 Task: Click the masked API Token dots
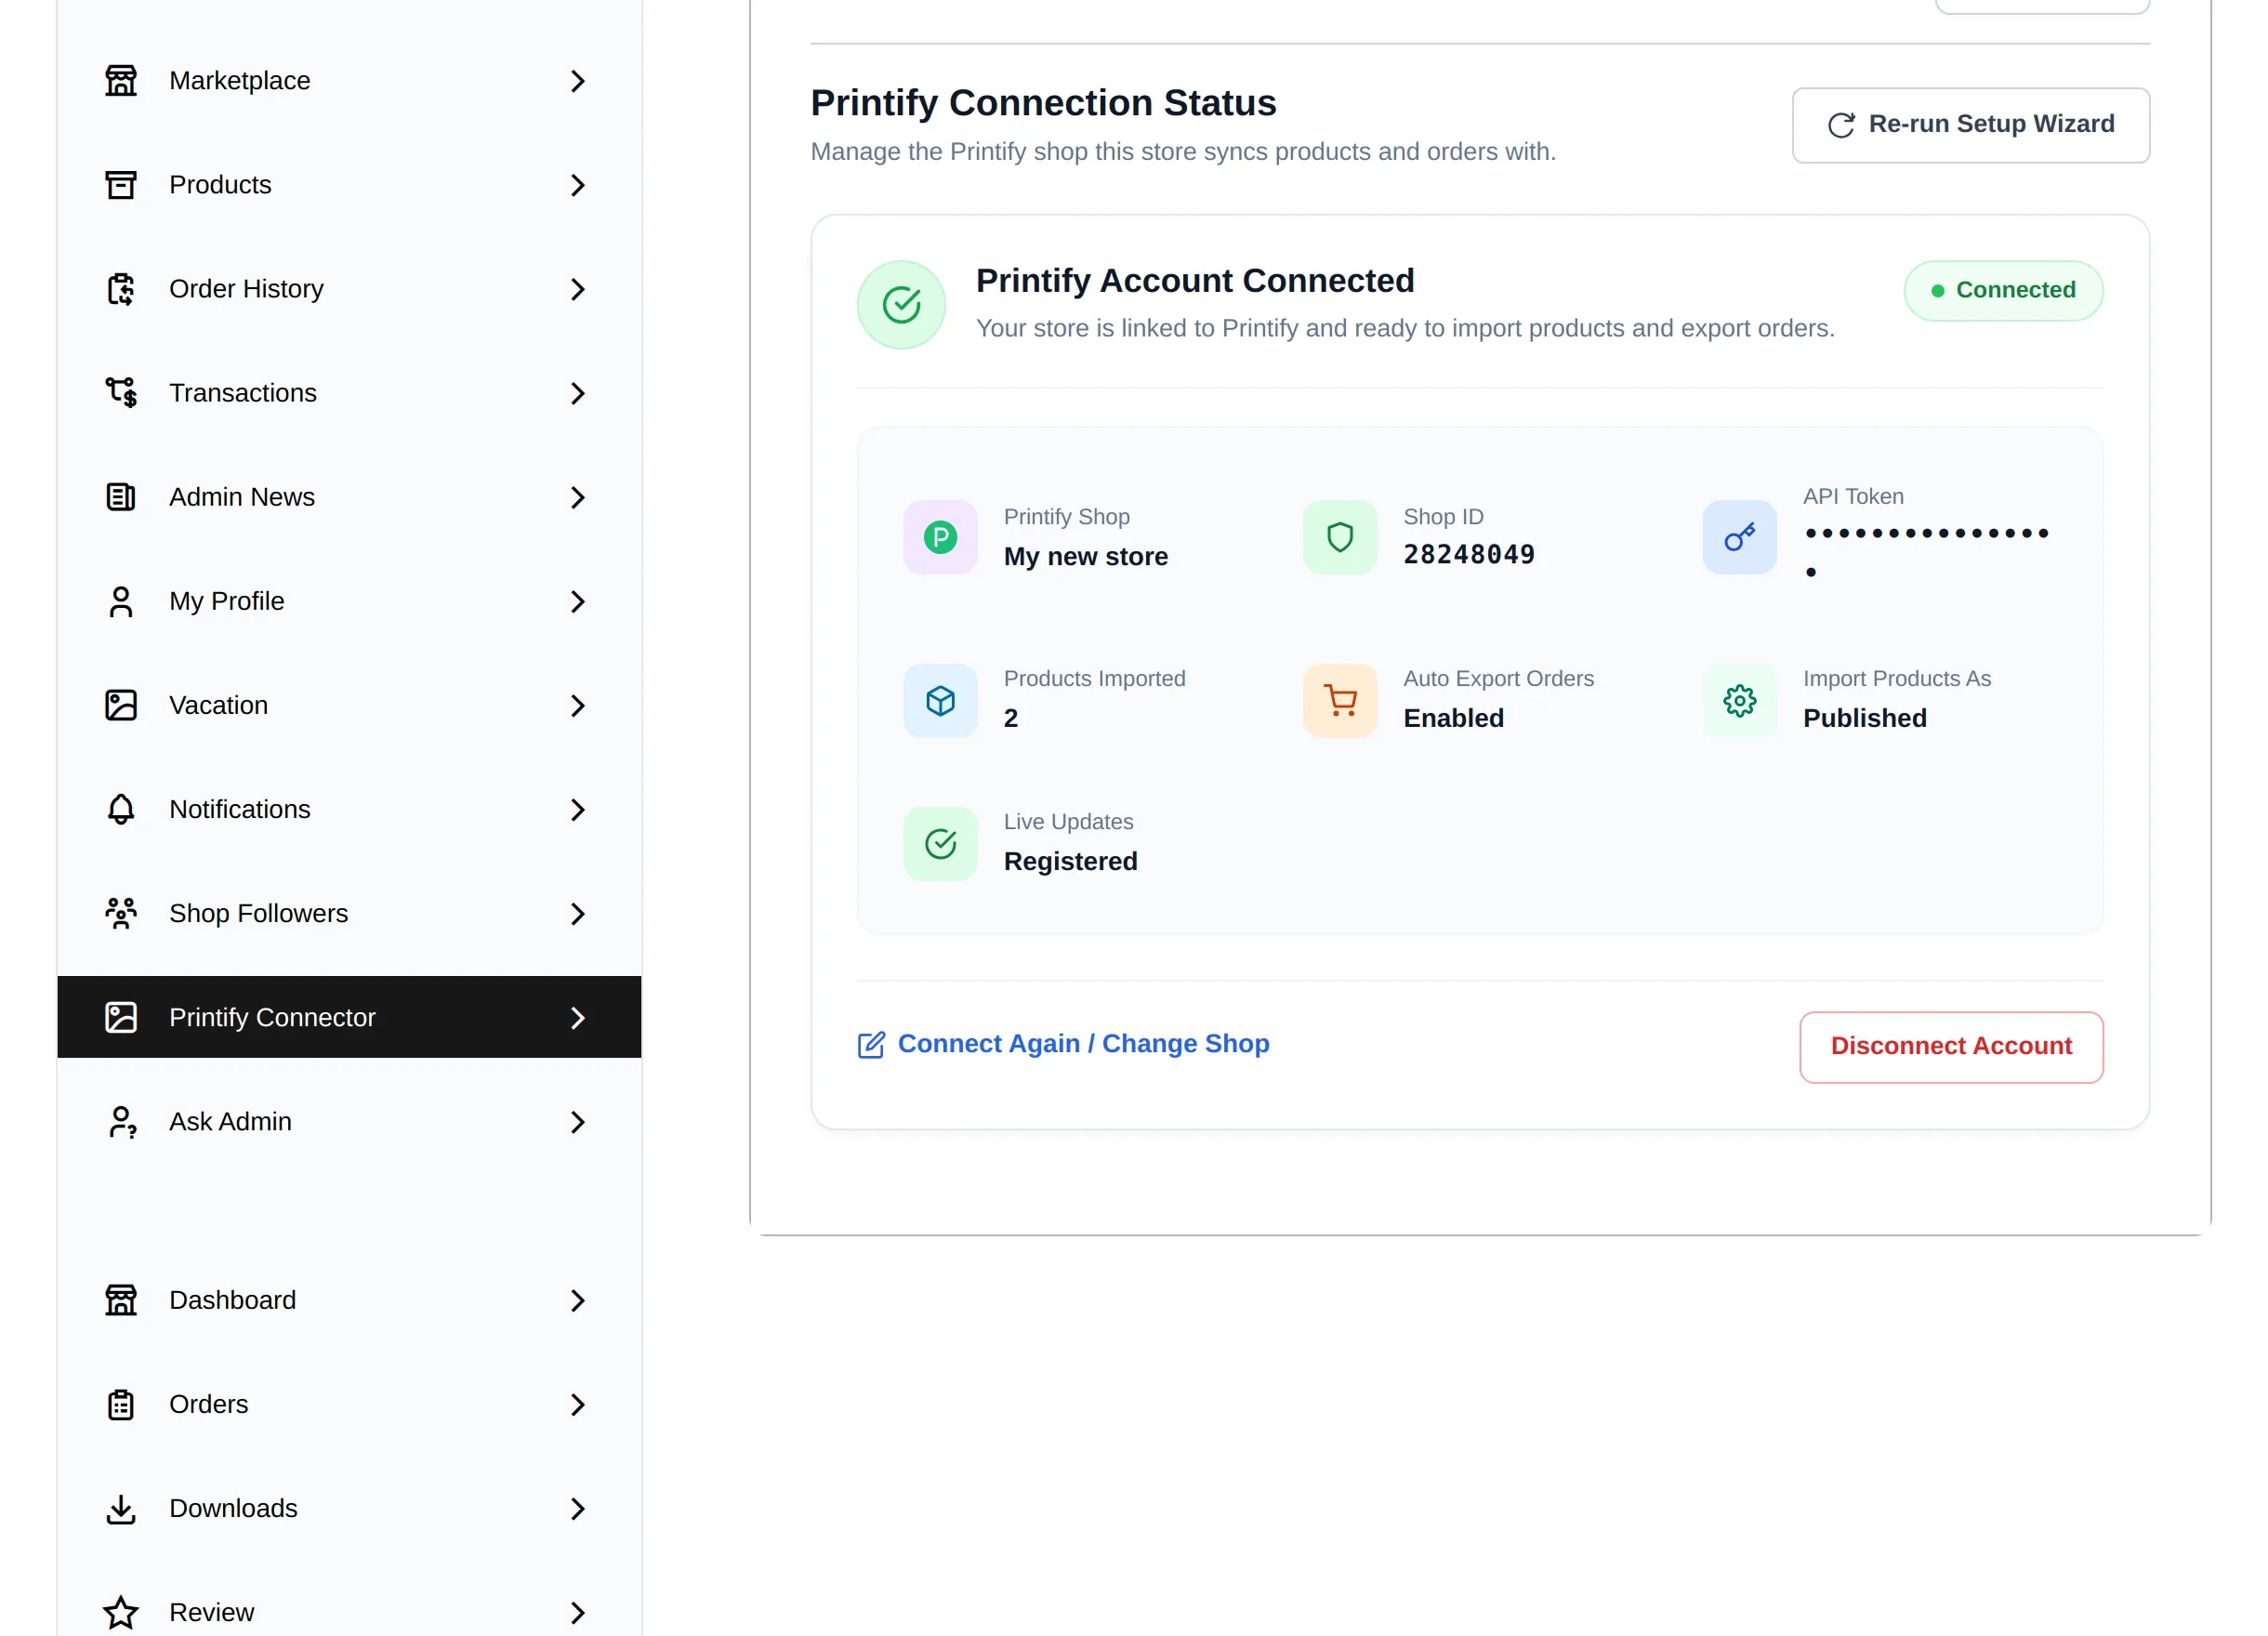click(x=1927, y=552)
